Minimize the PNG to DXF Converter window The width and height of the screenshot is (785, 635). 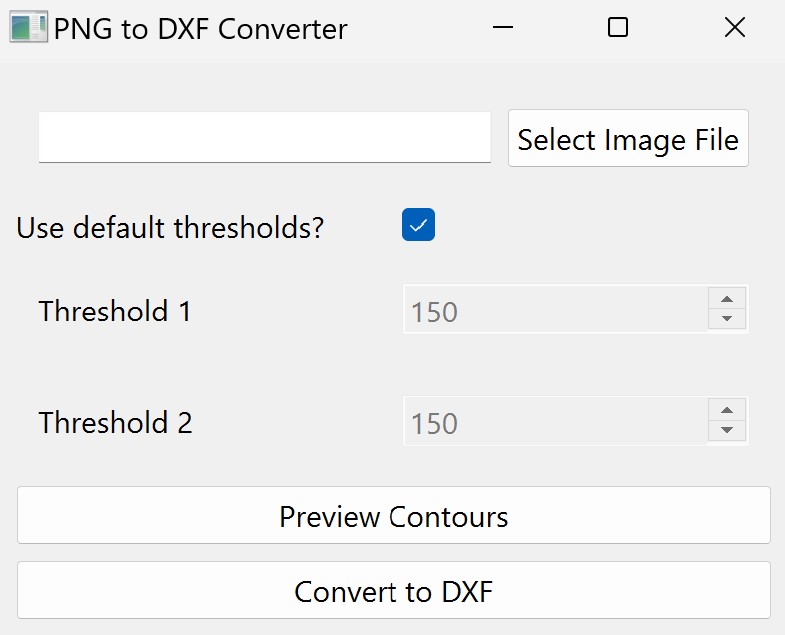[502, 28]
